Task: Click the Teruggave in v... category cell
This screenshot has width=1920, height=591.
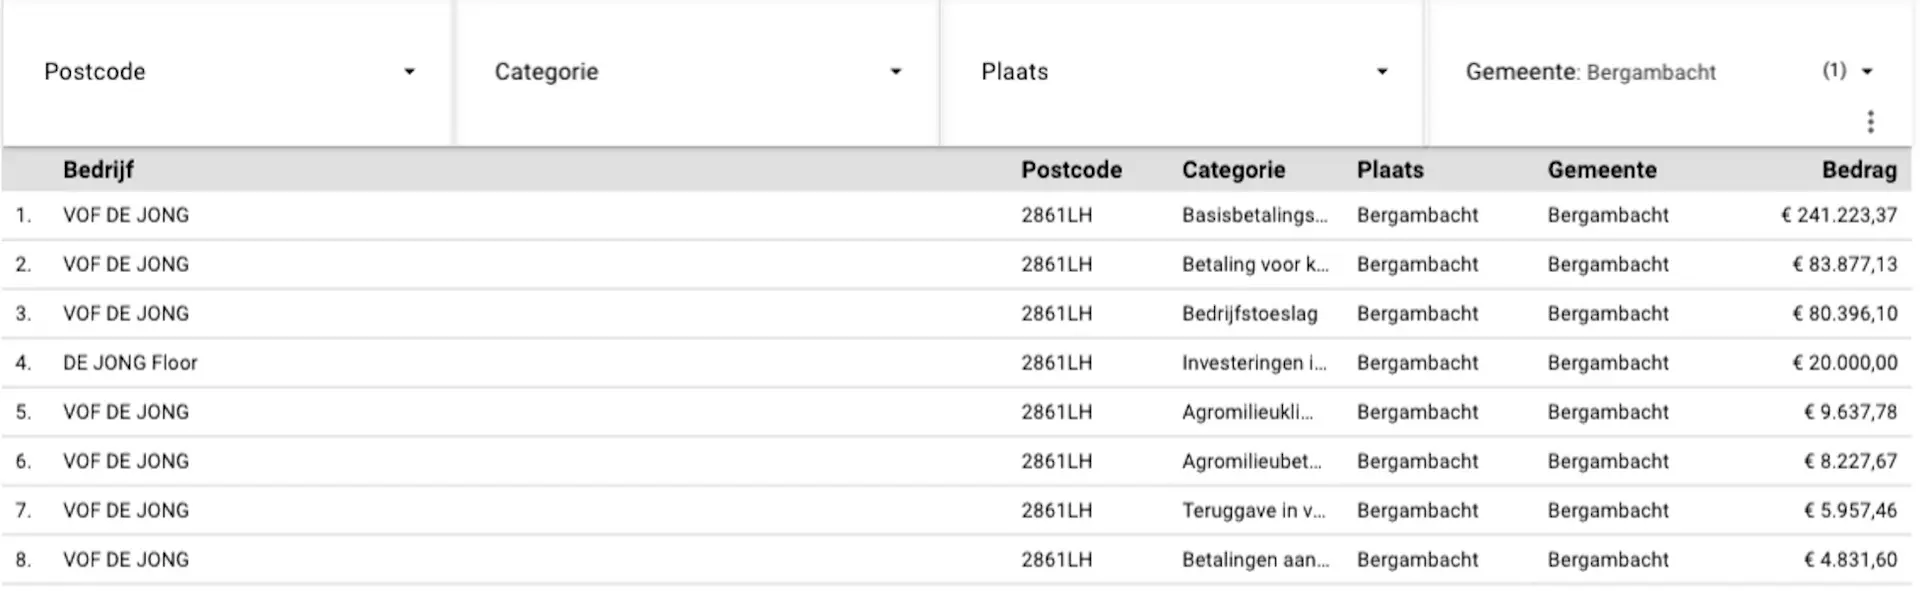Action: (1253, 511)
